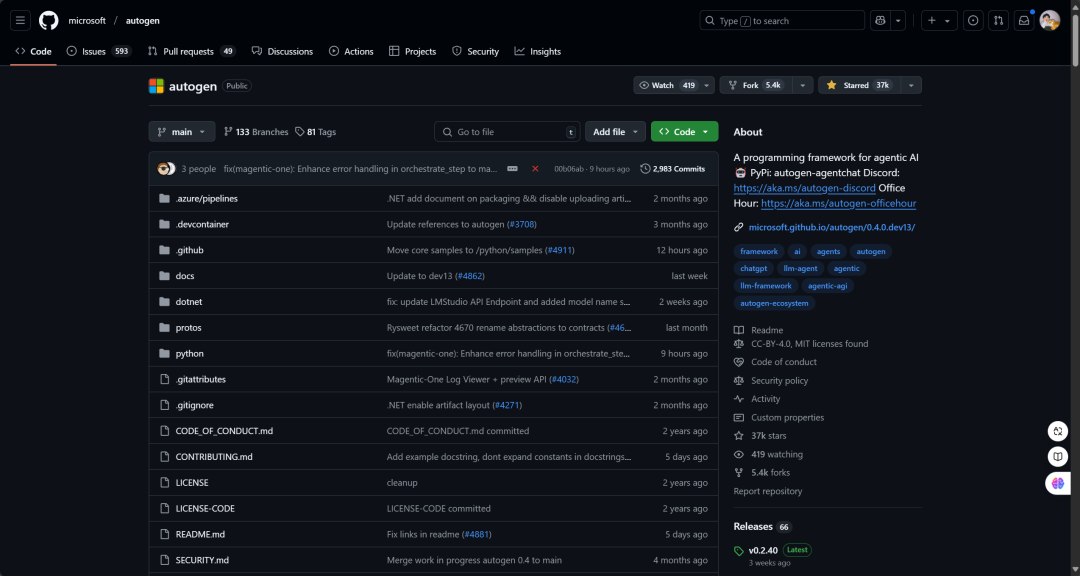The height and width of the screenshot is (576, 1080).
Task: Focus the Type / to search field
Action: (x=782, y=21)
